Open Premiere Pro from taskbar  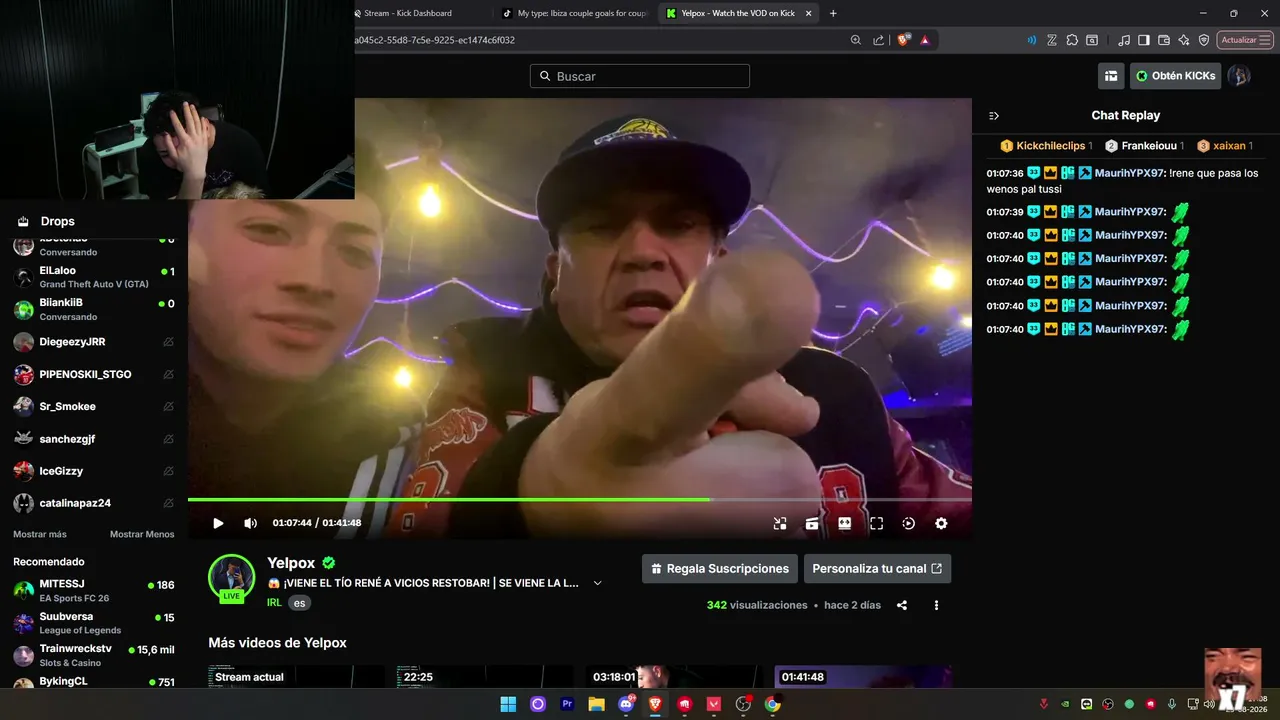[x=568, y=704]
